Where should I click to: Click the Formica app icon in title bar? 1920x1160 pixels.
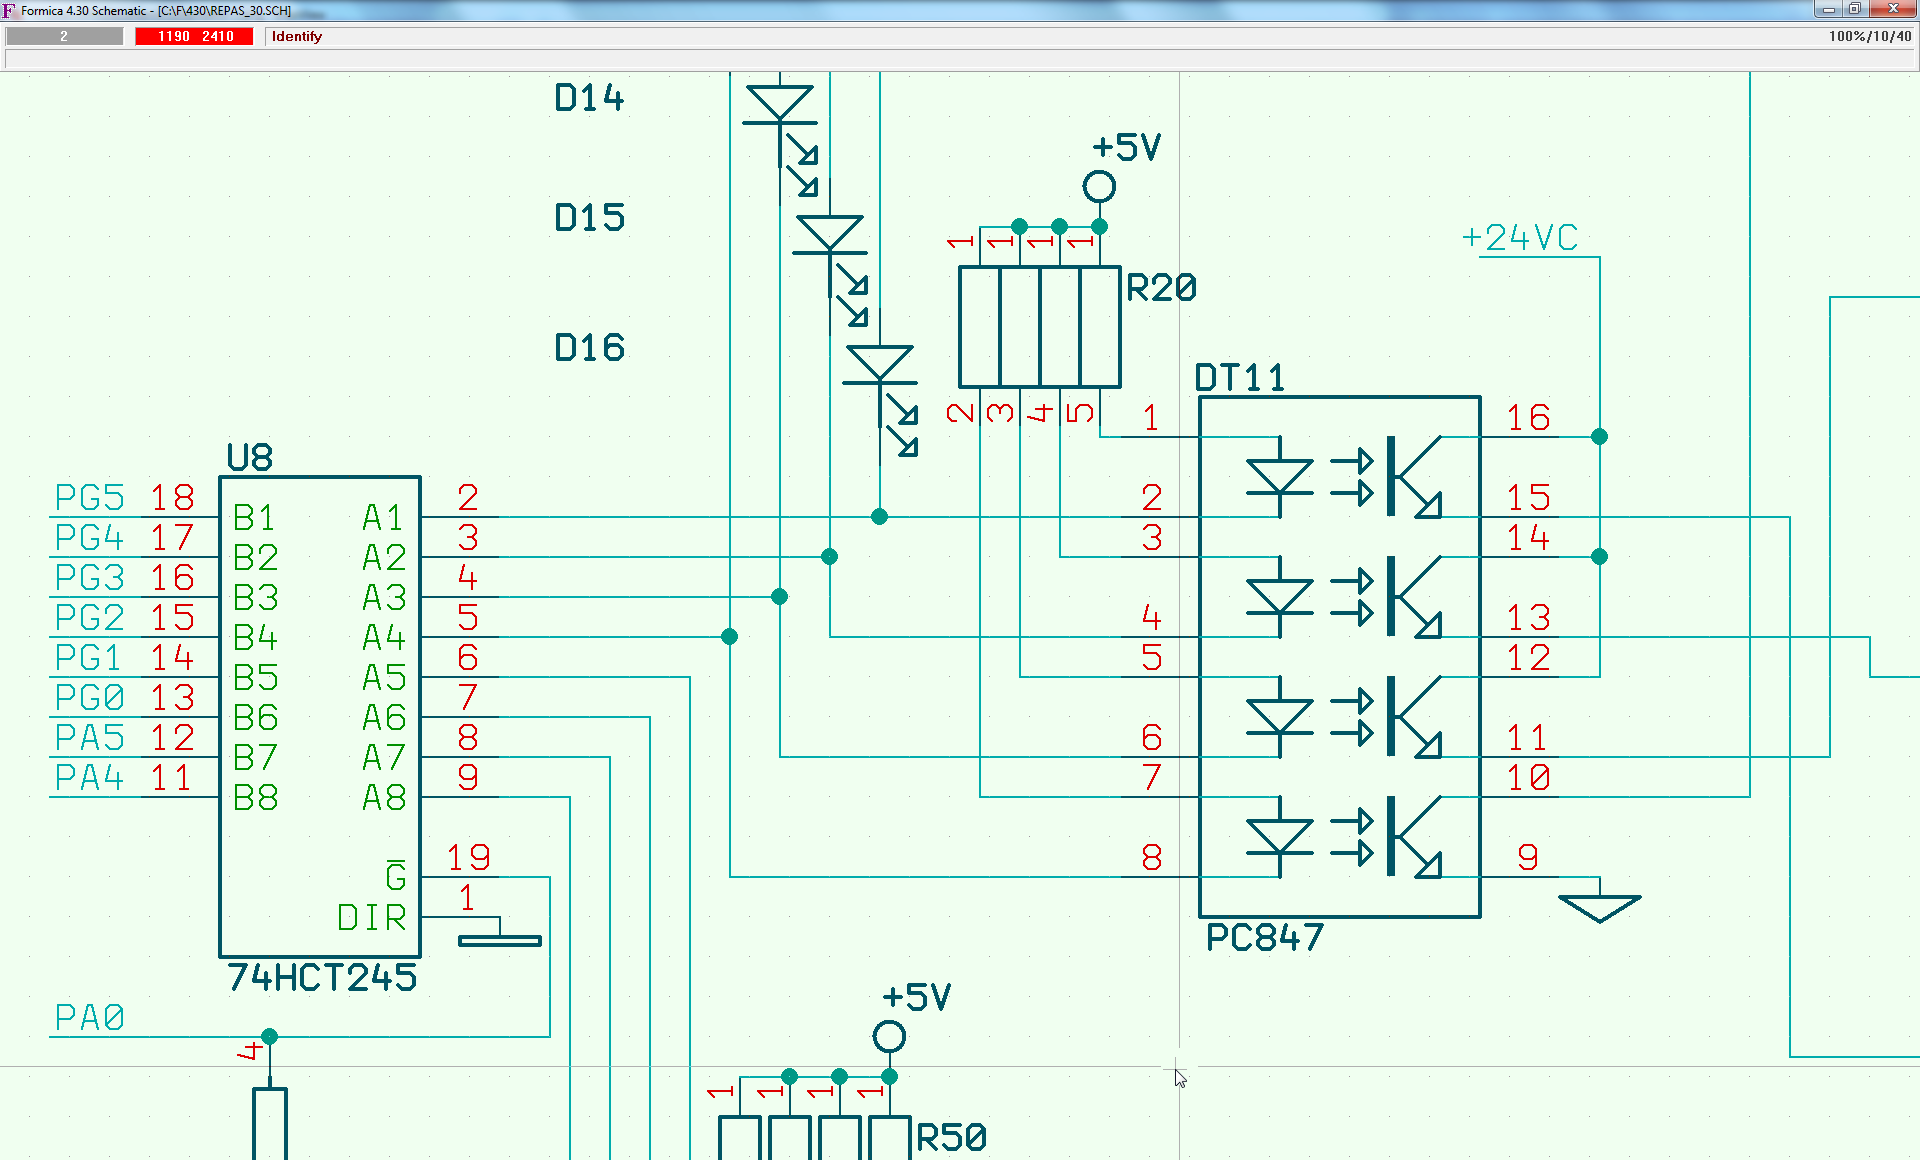click(9, 10)
